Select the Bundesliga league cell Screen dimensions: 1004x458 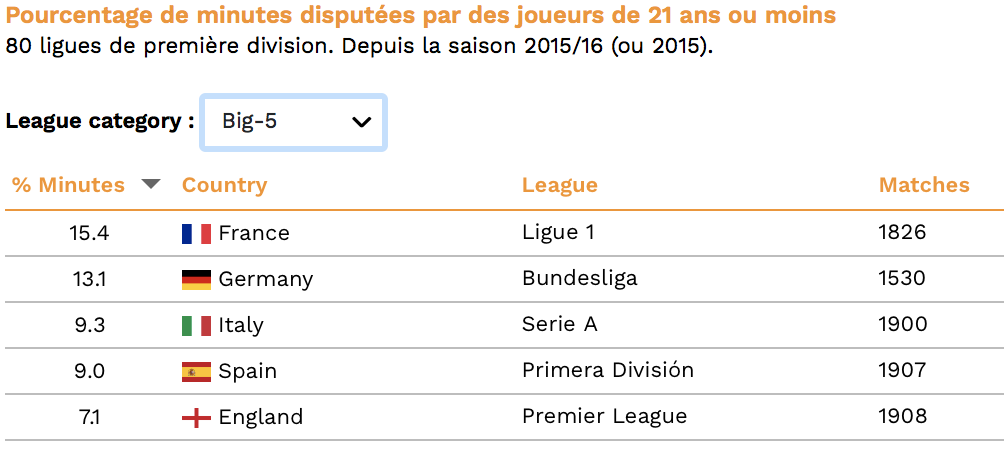pos(579,278)
